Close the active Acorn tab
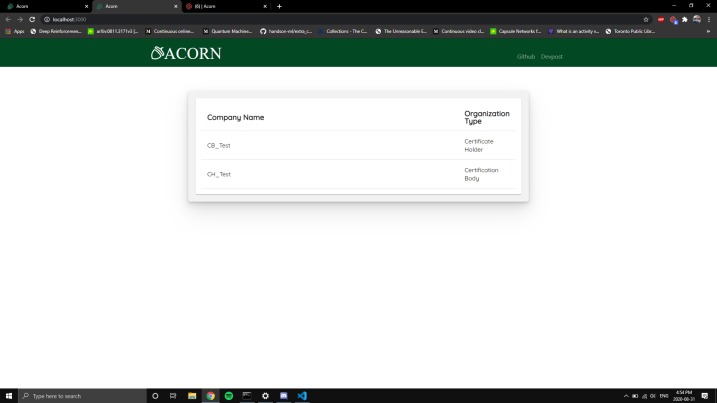This screenshot has width=717, height=403. (176, 6)
